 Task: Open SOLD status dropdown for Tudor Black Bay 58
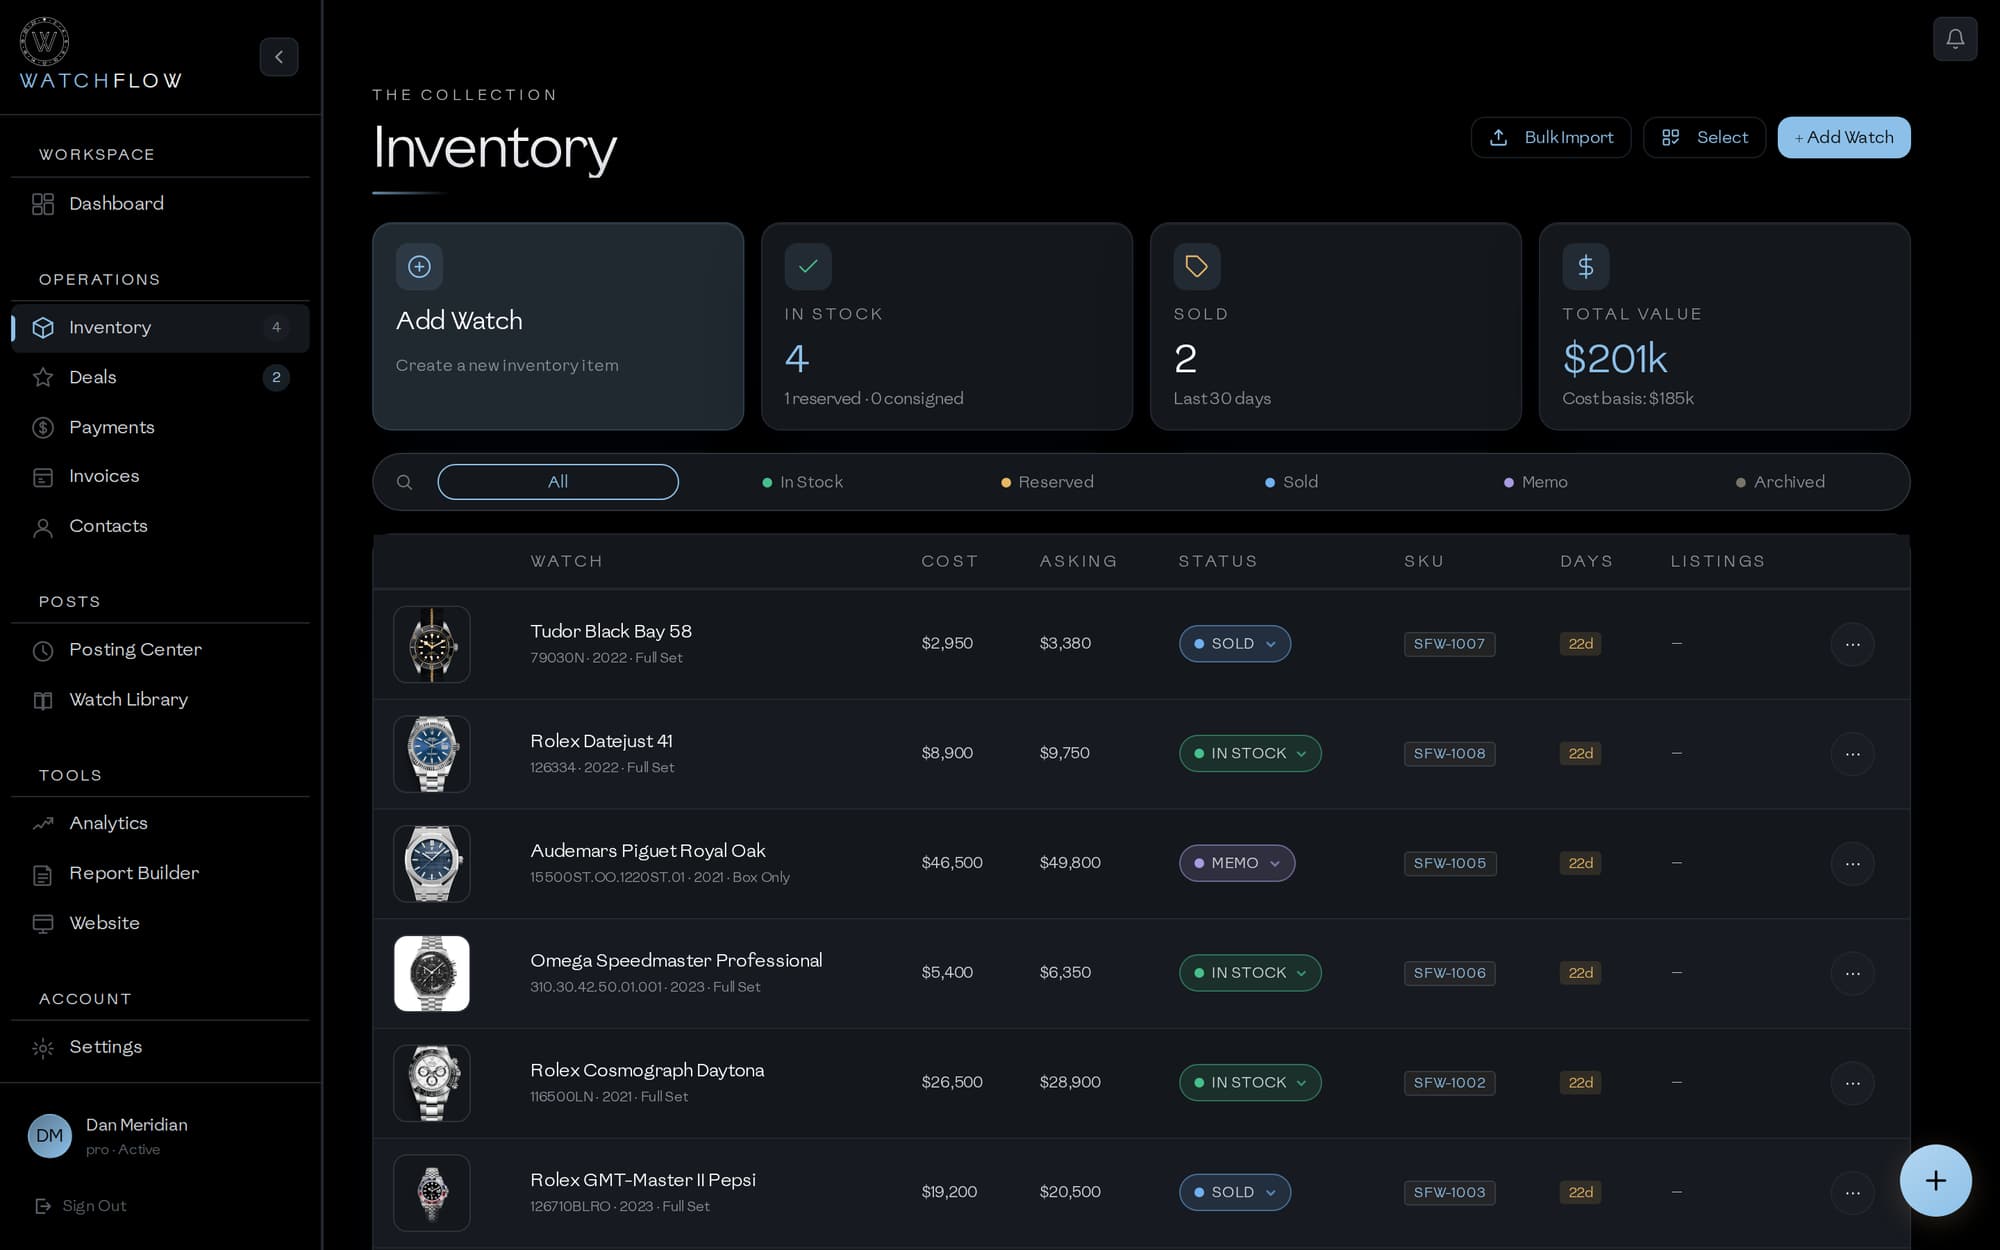click(x=1235, y=644)
